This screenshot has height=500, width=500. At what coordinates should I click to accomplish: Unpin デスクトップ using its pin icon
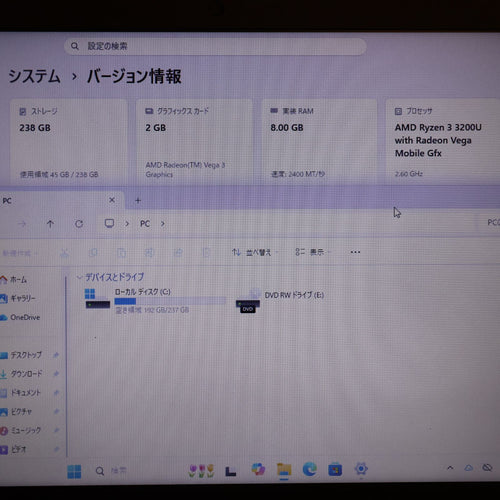[56, 355]
